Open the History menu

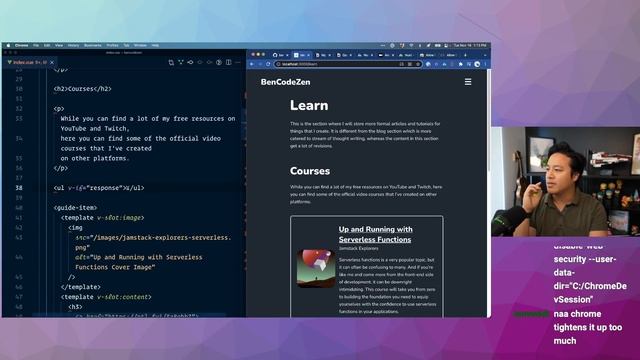point(73,45)
